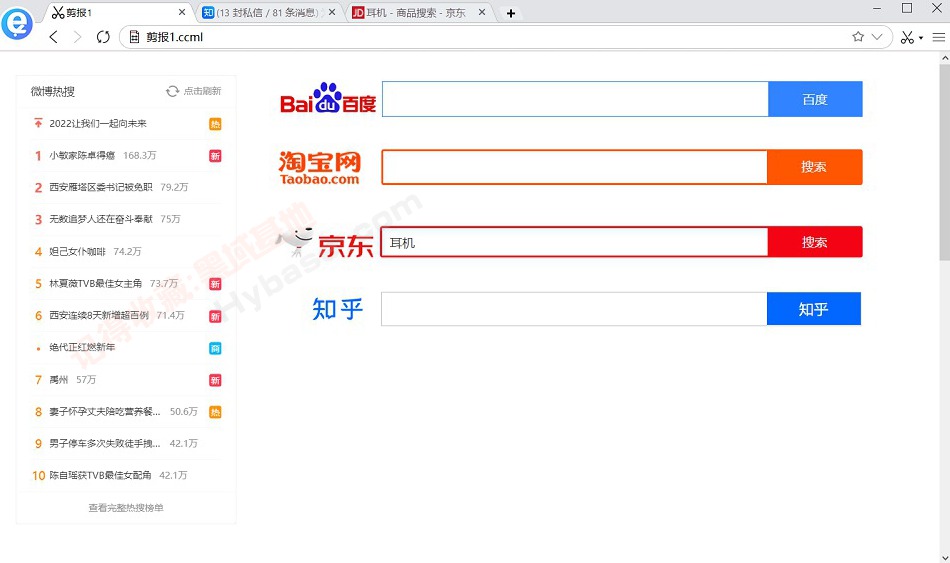This screenshot has width=950, height=563.
Task: Click the 新 badge beside 小敏家陈卓得癌
Action: [x=215, y=156]
